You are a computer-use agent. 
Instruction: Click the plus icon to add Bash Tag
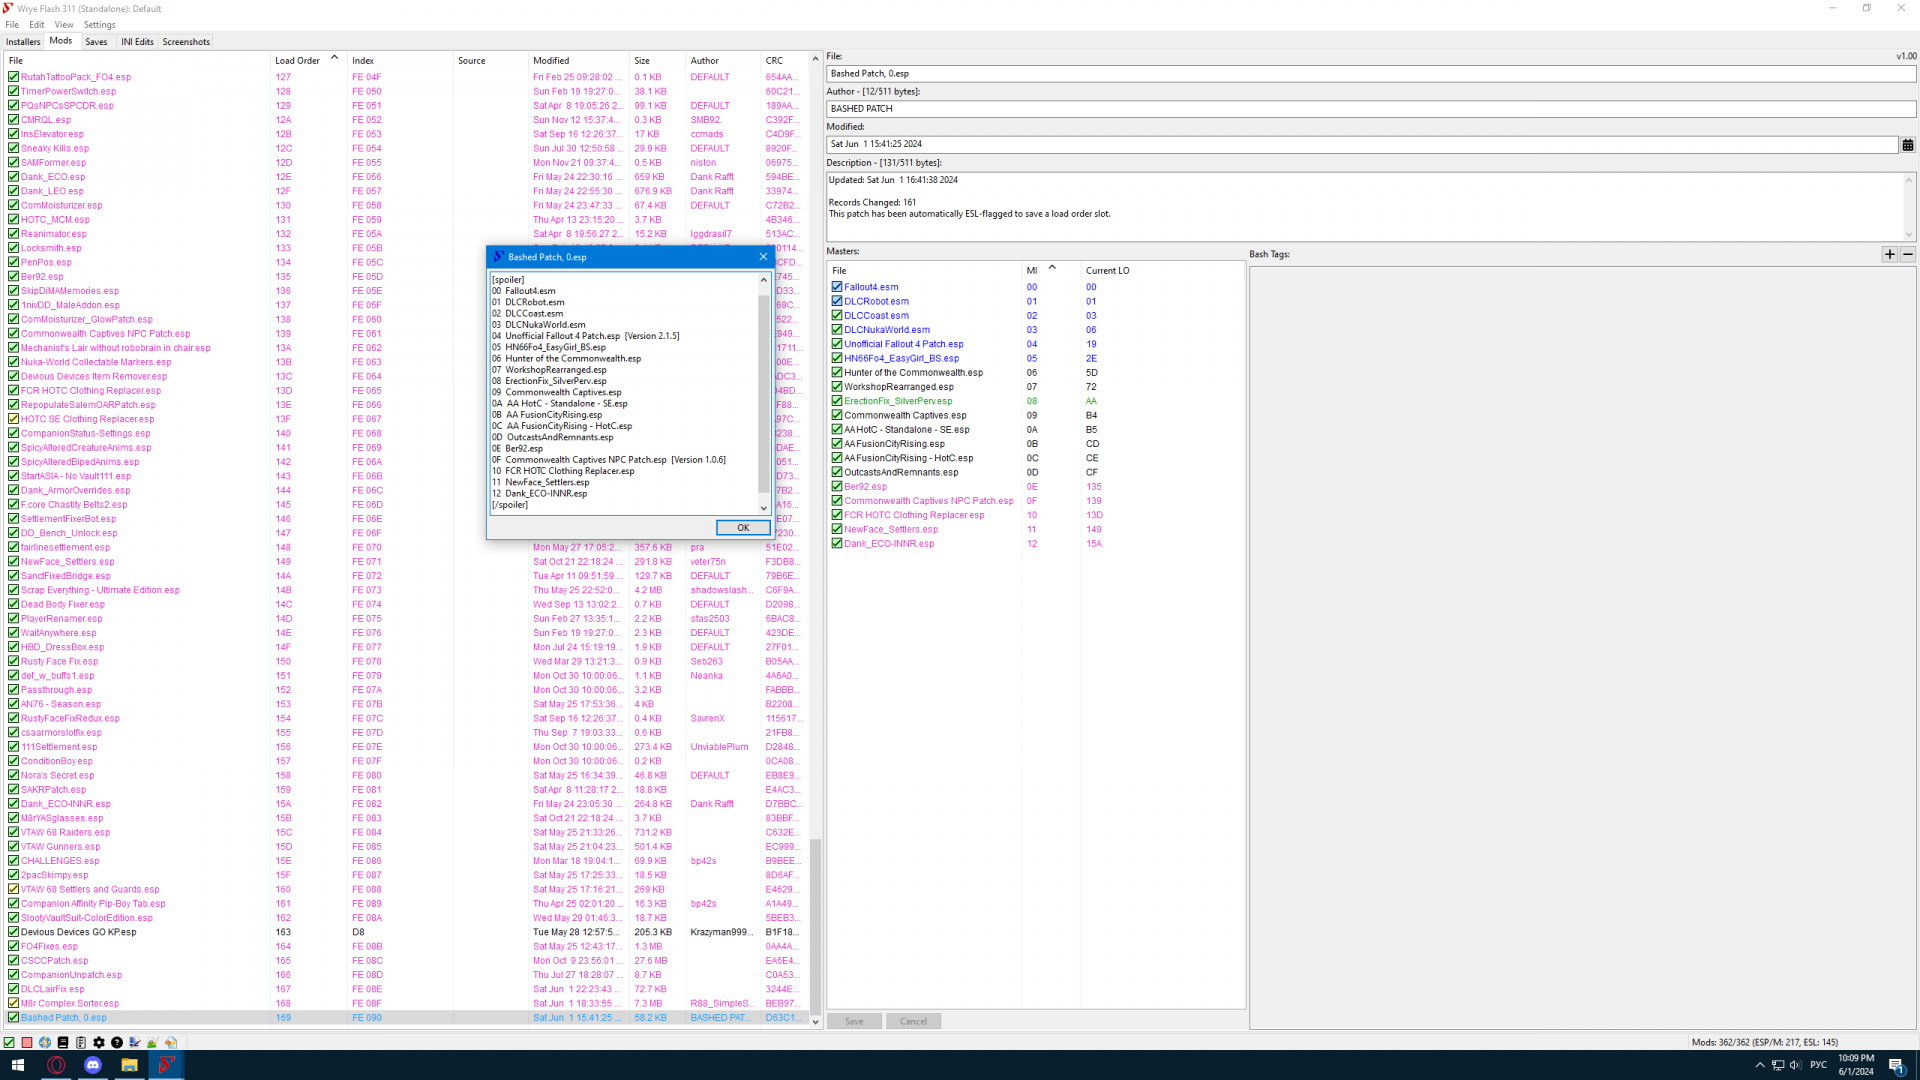tap(1889, 254)
